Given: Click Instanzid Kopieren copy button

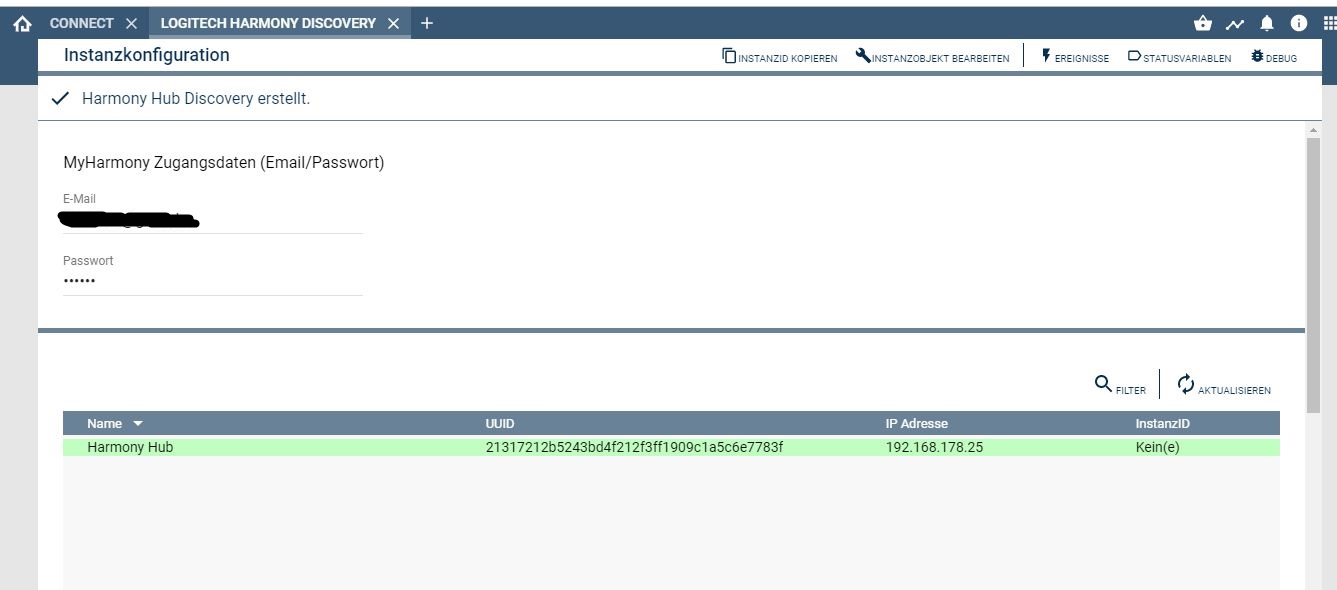Looking at the screenshot, I should pos(780,57).
